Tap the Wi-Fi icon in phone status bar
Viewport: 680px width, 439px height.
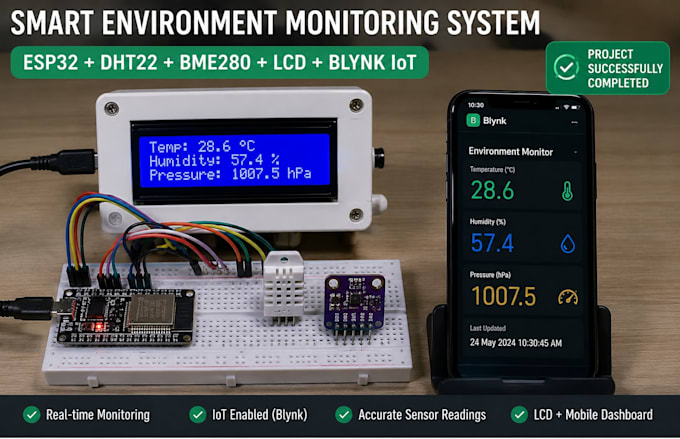pos(566,107)
